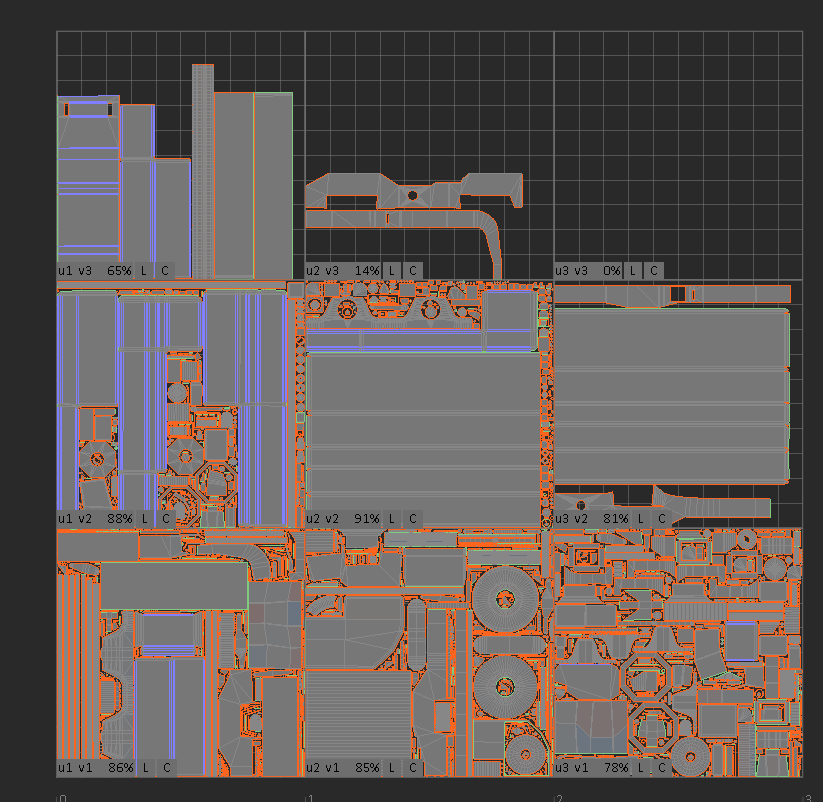The width and height of the screenshot is (823, 802).
Task: Click the C button of tile u2 v3
Action: (x=413, y=271)
